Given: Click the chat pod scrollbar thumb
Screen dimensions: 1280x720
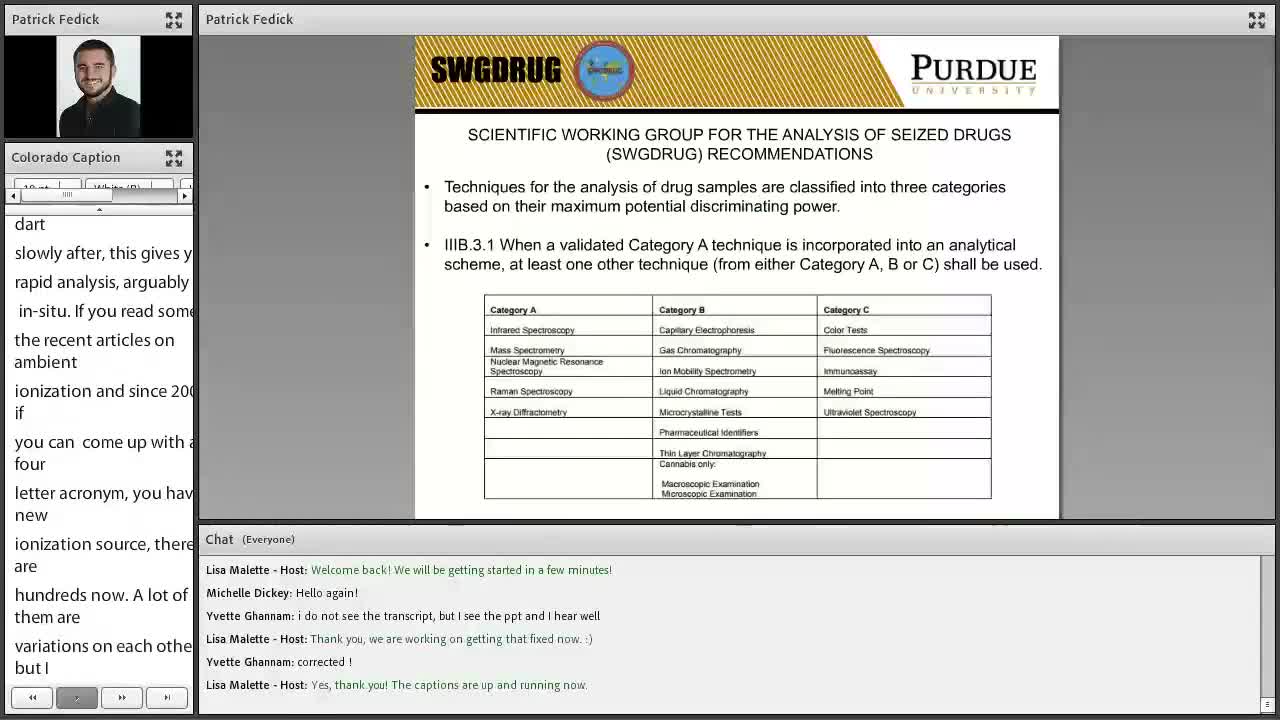Looking at the screenshot, I should click(x=1267, y=704).
